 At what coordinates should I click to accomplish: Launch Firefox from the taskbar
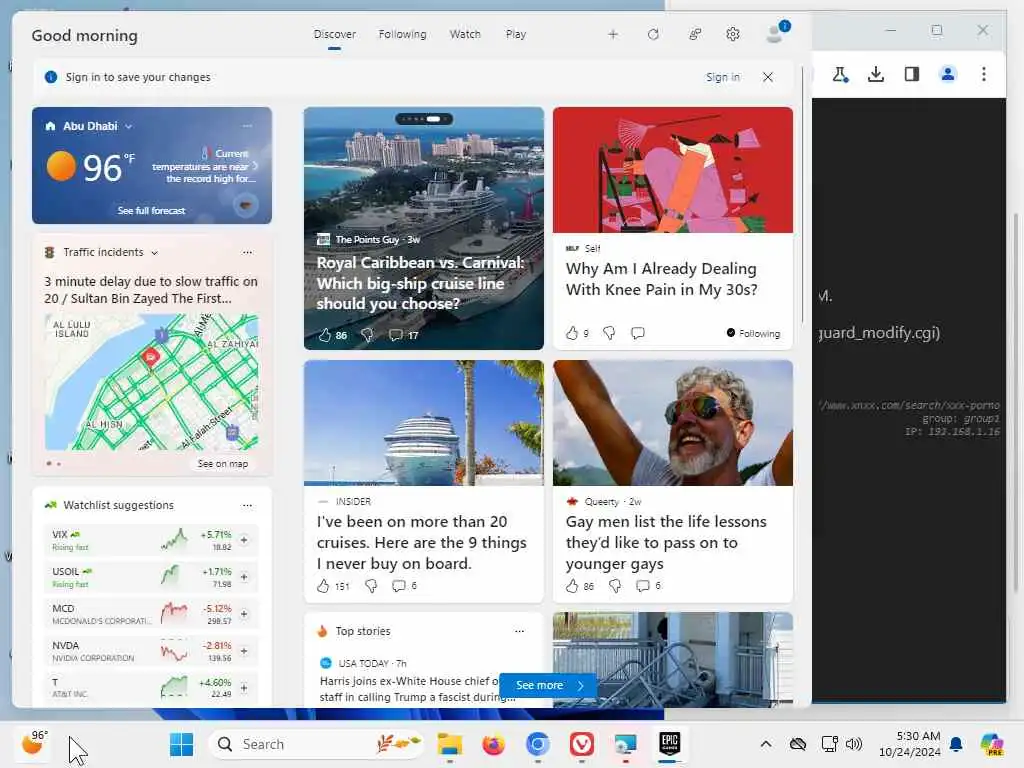[494, 744]
